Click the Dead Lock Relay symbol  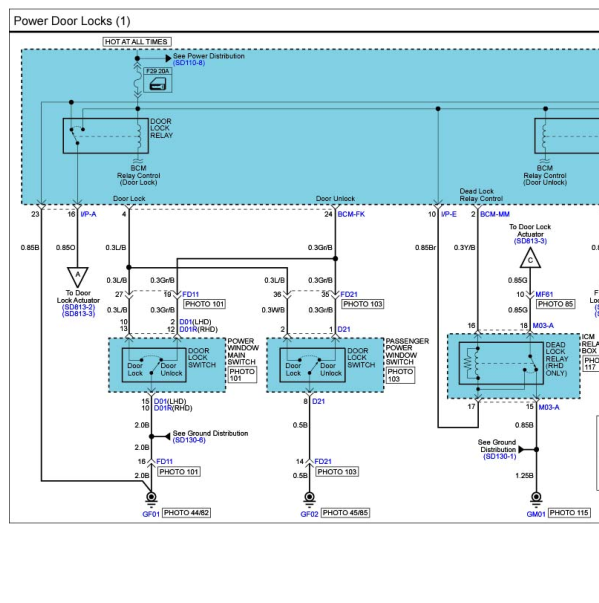click(501, 363)
